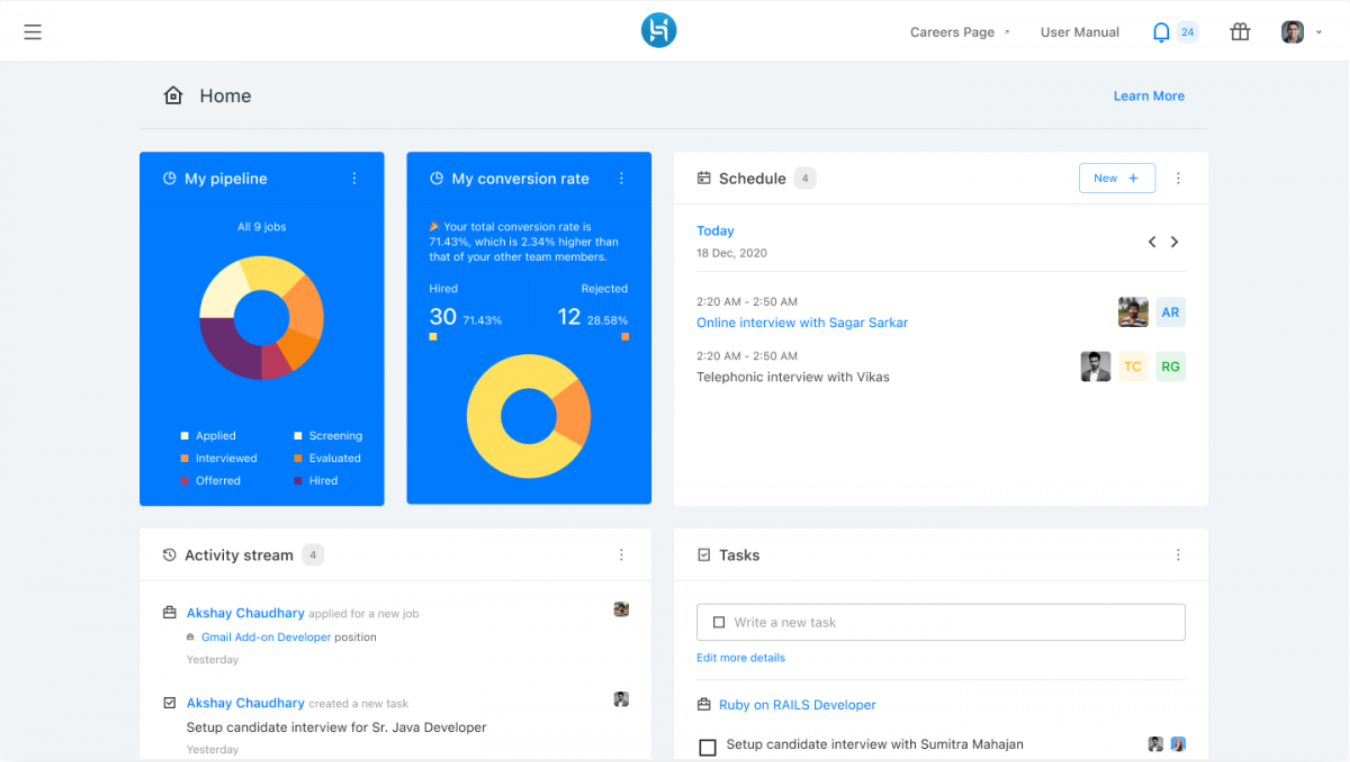
Task: Open Tasks three-dot options menu
Action: pyautogui.click(x=1178, y=555)
